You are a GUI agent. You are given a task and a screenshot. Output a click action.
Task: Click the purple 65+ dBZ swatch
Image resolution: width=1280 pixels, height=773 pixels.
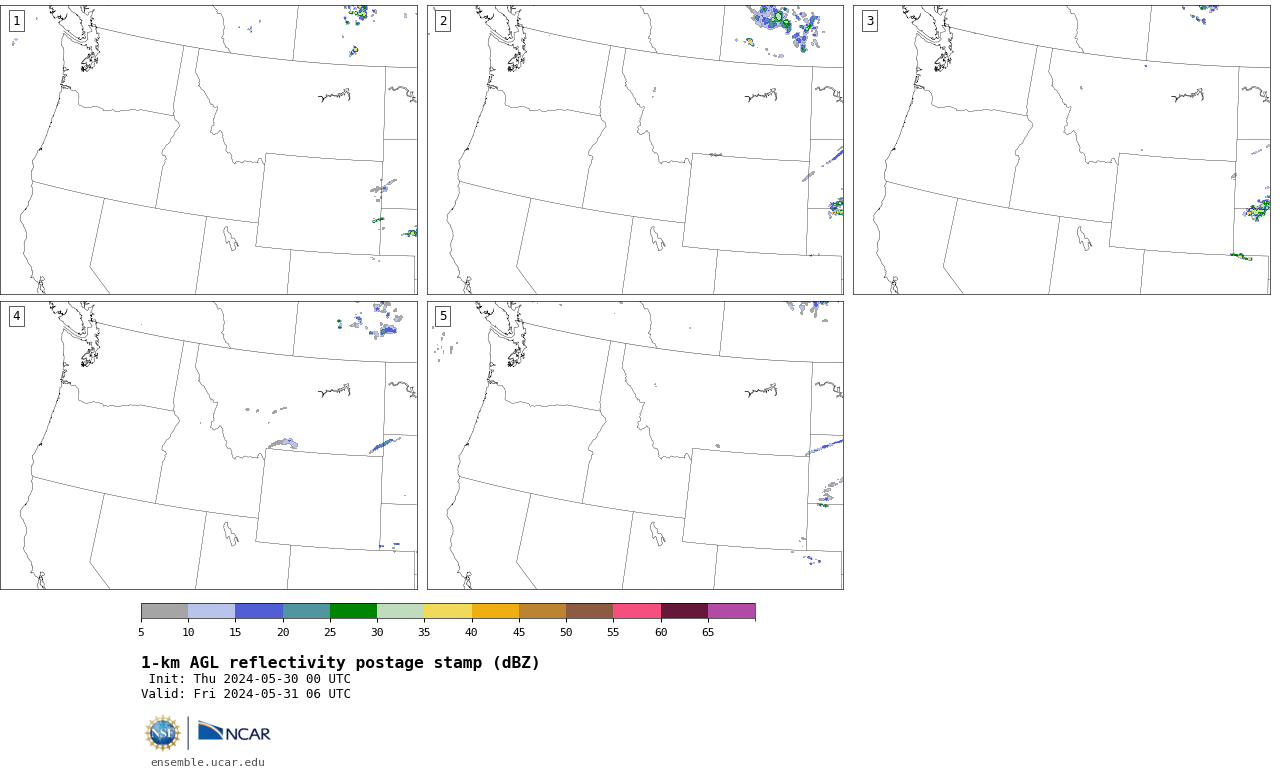731,611
